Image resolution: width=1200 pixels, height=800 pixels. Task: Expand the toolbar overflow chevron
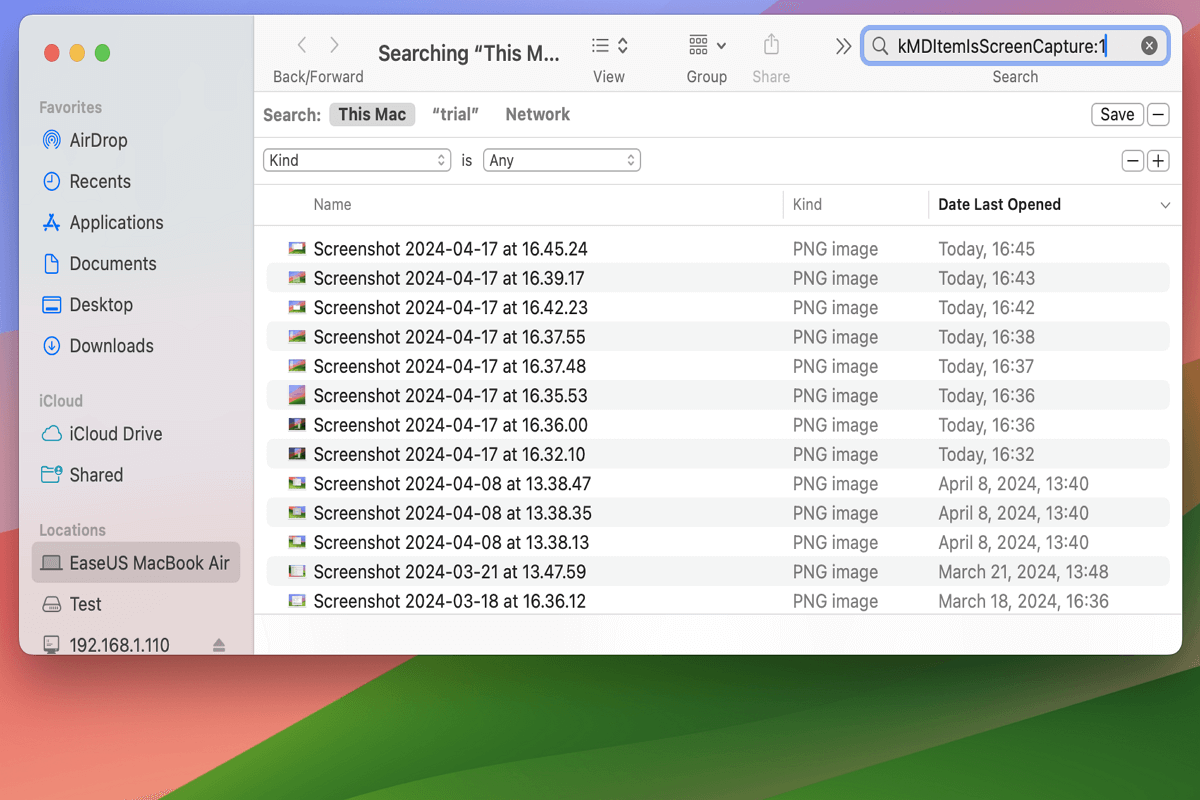843,45
